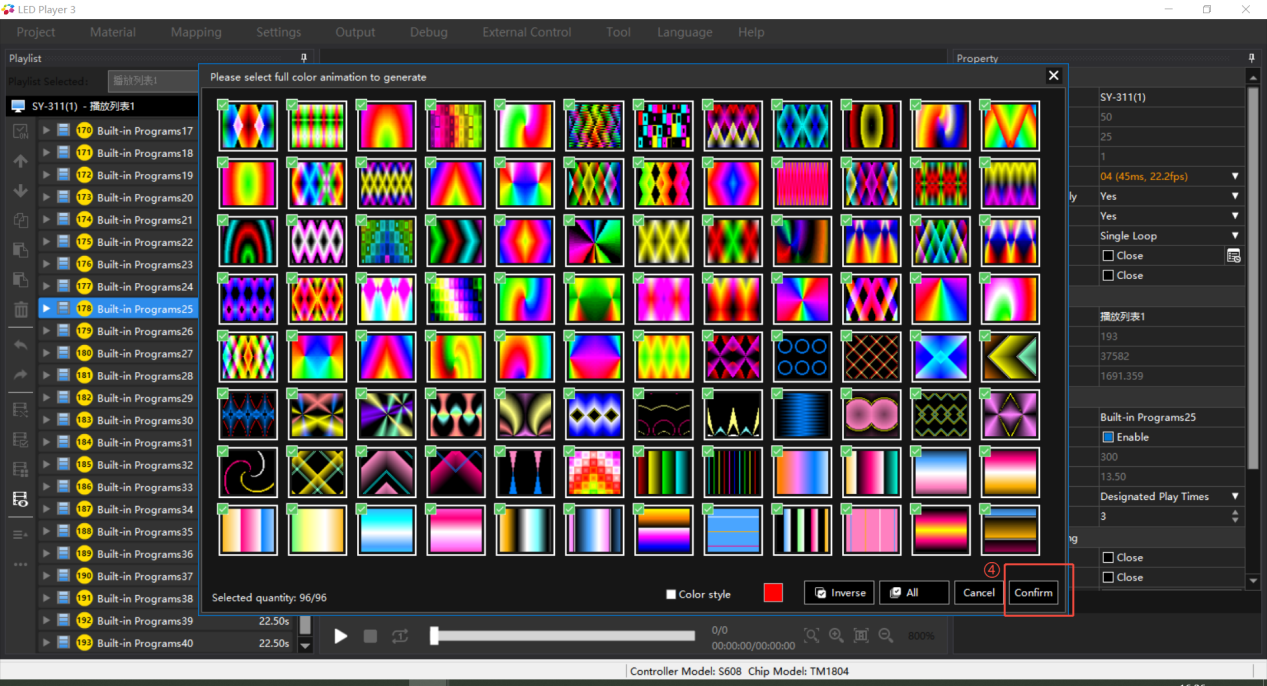Adjust the play times stepper showing 3

tap(1236, 517)
